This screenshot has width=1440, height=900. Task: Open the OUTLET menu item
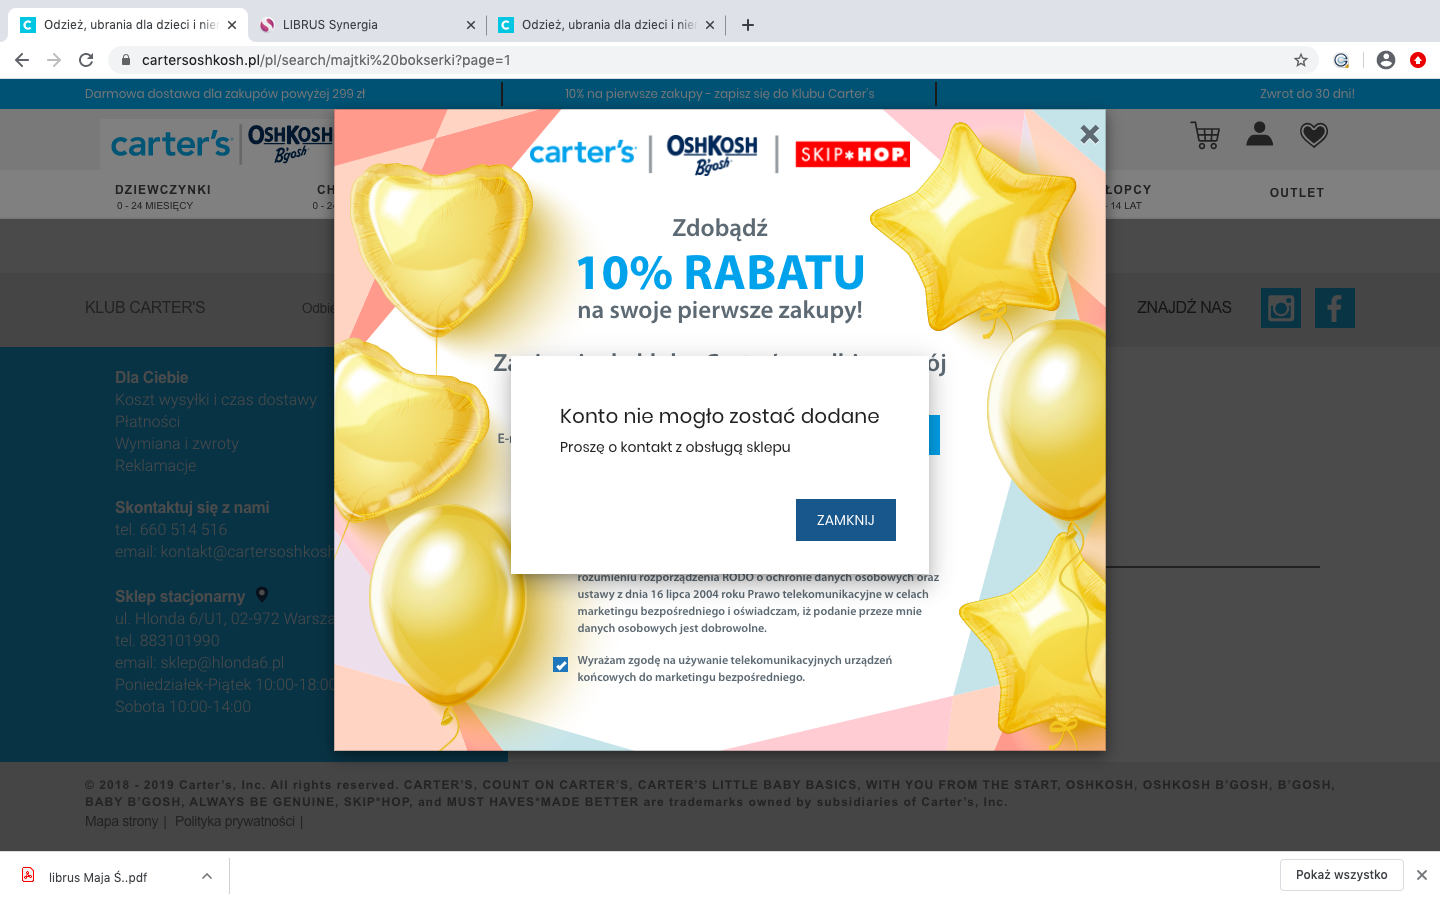click(x=1296, y=193)
